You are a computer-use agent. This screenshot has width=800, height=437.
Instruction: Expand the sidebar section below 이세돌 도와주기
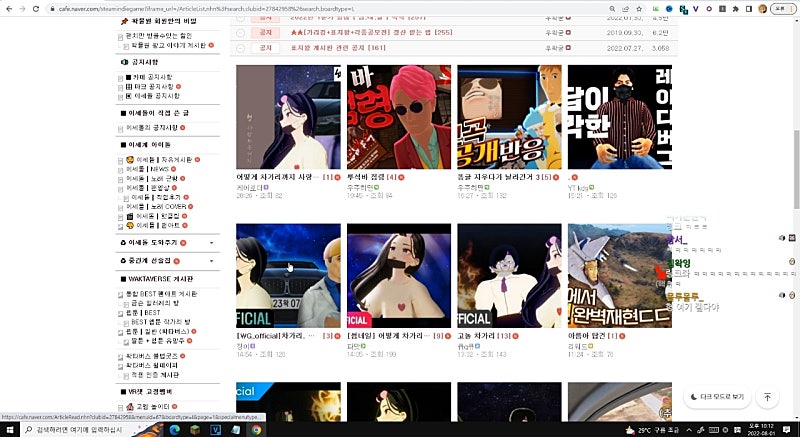[212, 261]
